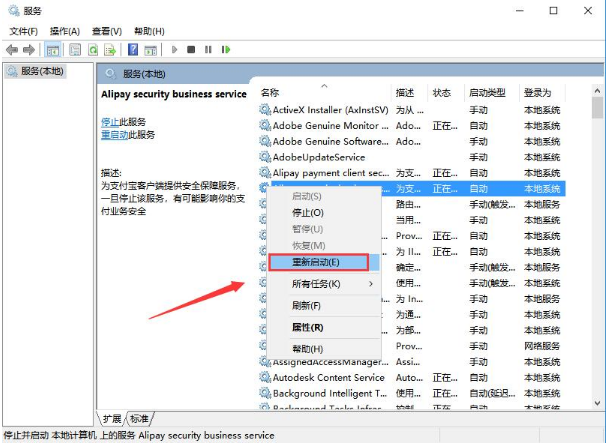Expand 所有任务(K) submenu arrow
This screenshot has height=443, width=606.
(x=371, y=284)
